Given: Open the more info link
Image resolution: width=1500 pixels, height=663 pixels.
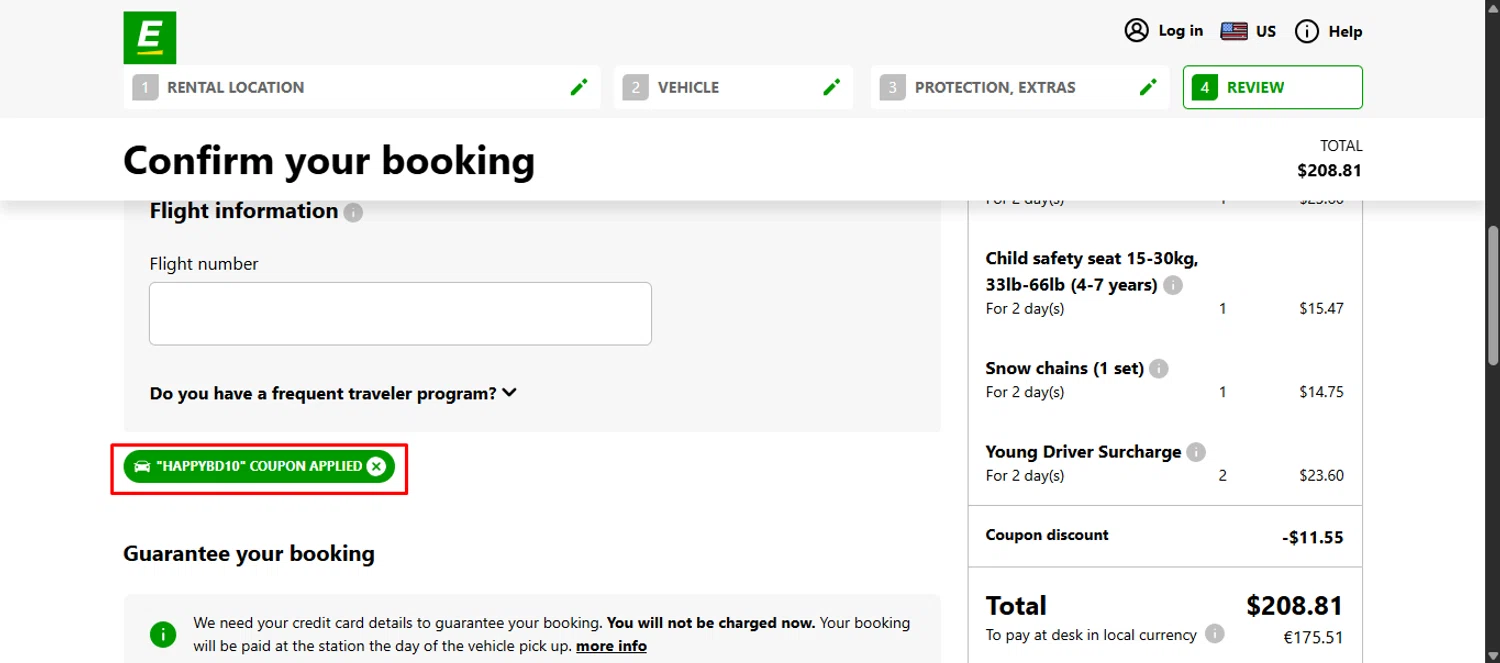Looking at the screenshot, I should point(611,646).
